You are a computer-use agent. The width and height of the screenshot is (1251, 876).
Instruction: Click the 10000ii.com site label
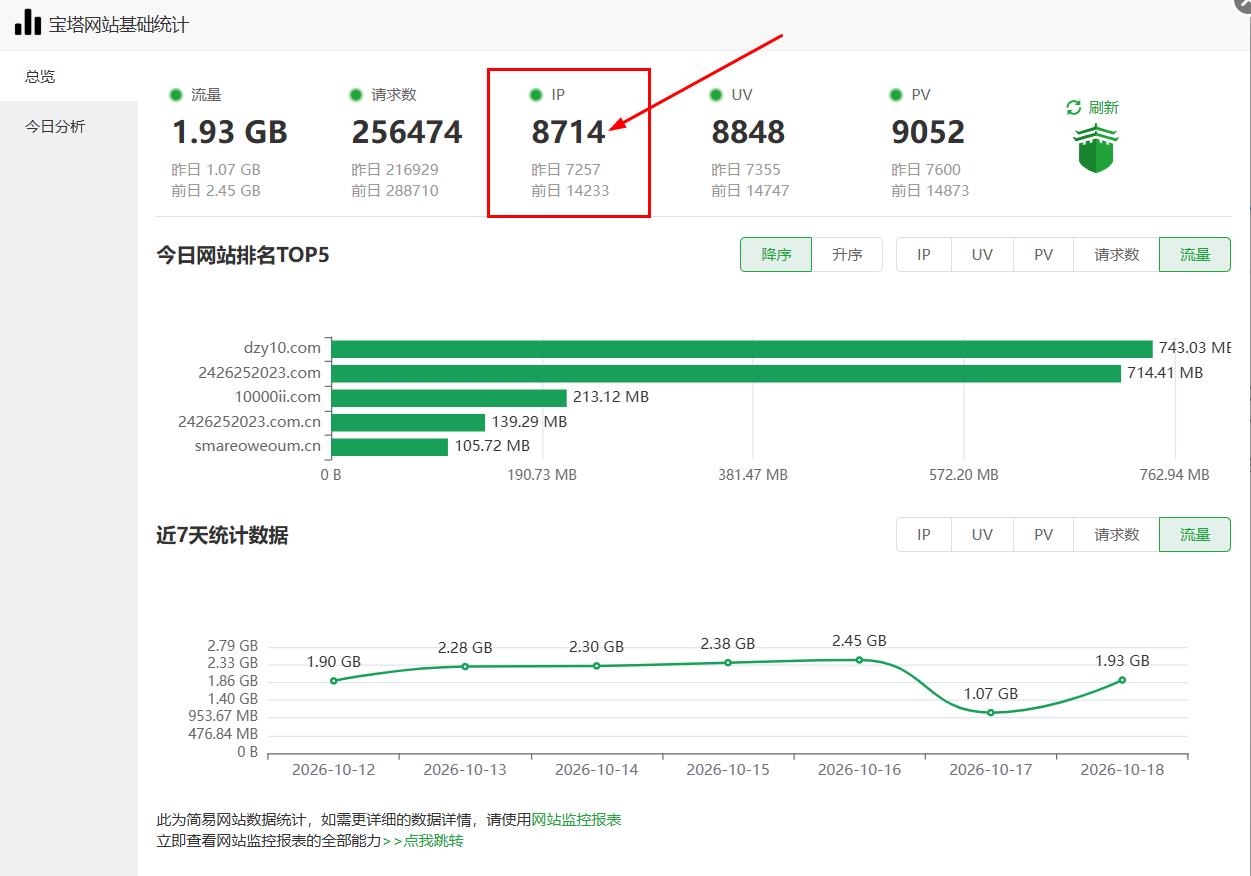(x=278, y=397)
